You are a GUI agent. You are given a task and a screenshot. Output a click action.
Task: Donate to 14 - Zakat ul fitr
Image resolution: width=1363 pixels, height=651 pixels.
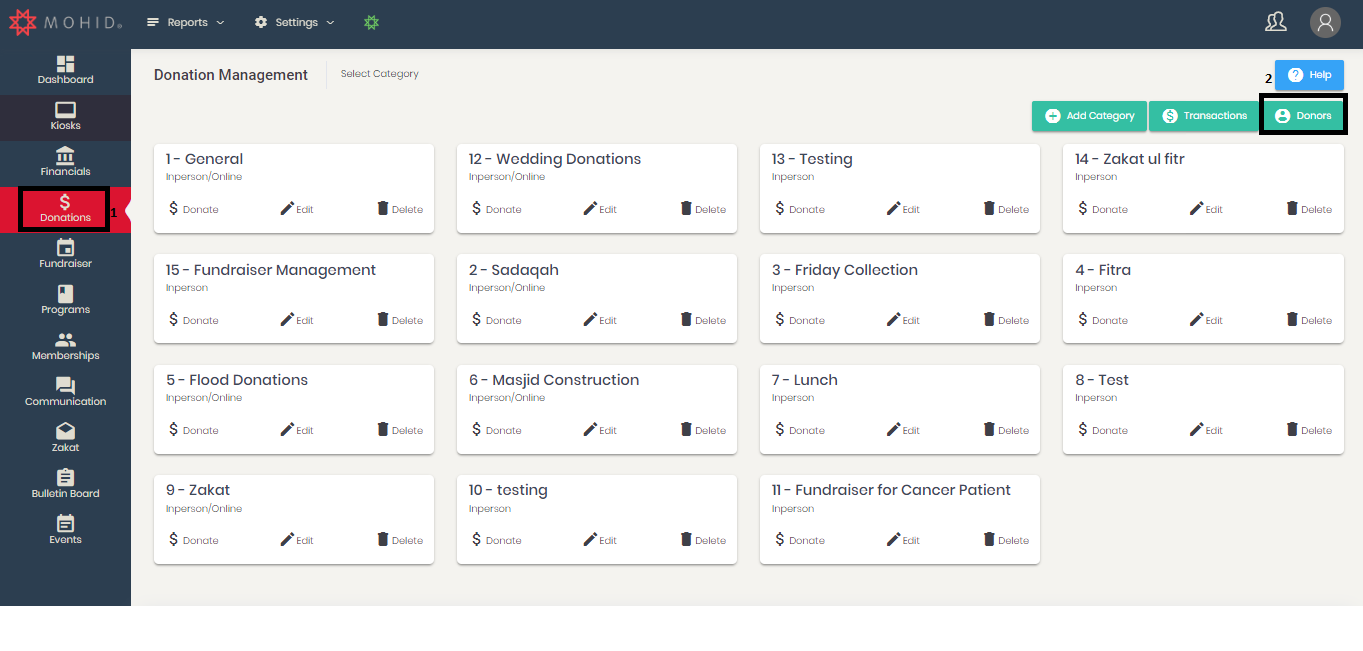coord(1102,209)
